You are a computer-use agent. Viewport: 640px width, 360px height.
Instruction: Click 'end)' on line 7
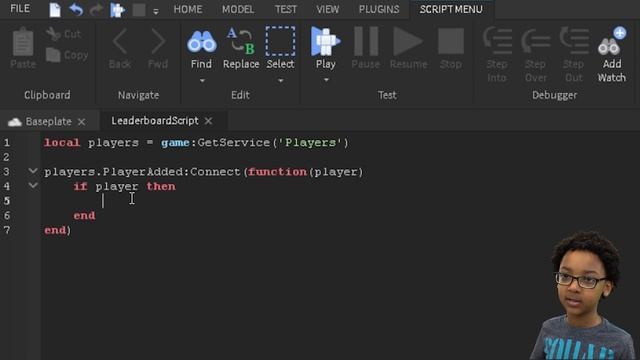pos(58,230)
